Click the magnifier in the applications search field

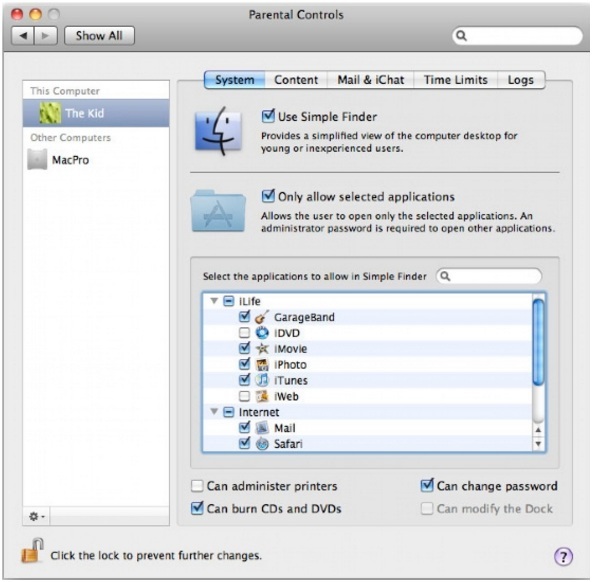[x=446, y=276]
